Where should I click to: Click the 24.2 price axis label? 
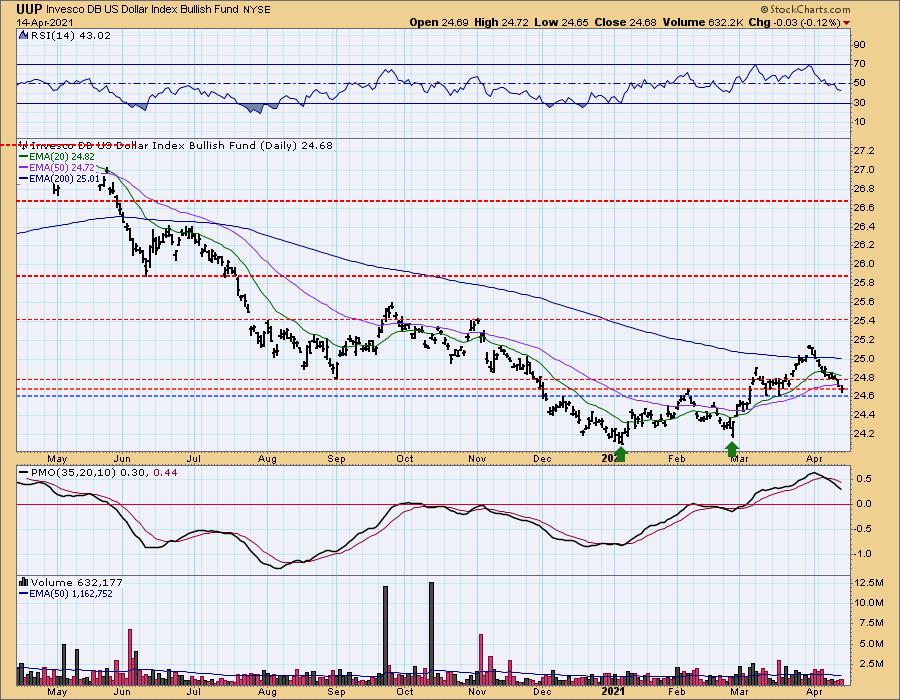[x=864, y=433]
